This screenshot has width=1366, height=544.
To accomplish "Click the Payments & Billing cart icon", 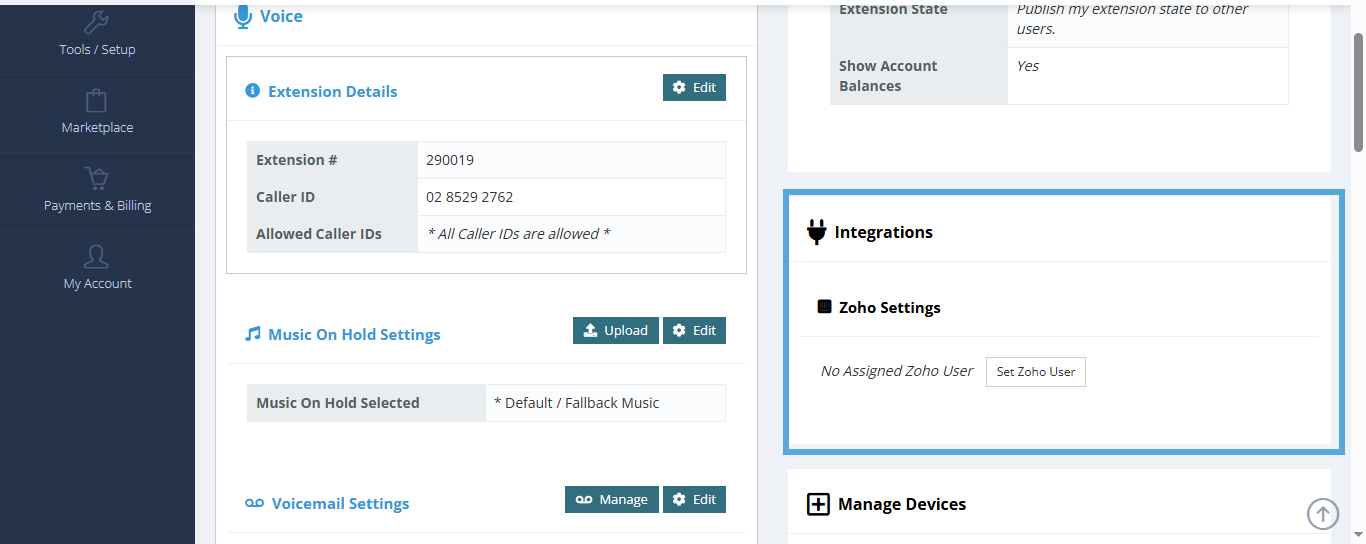I will pyautogui.click(x=97, y=179).
